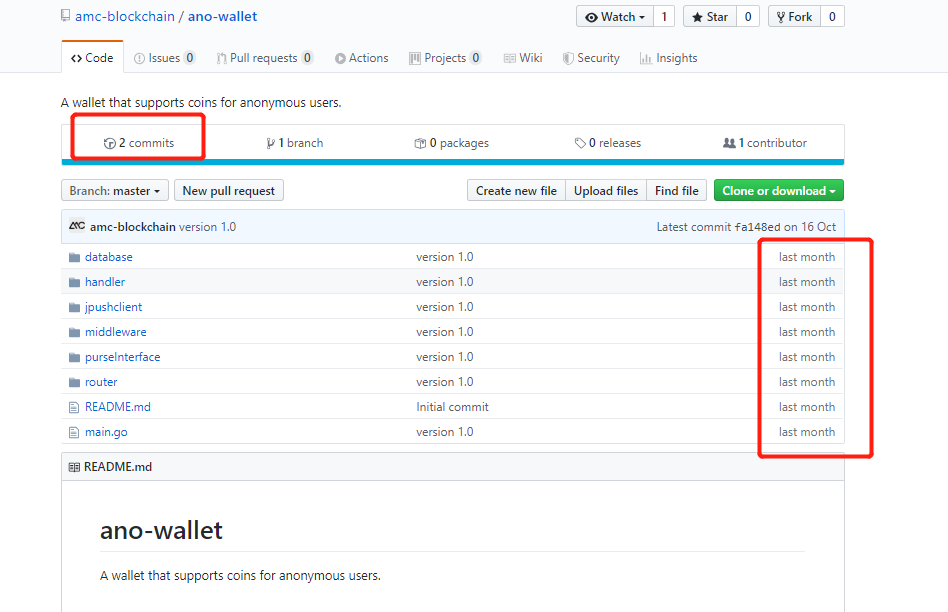
Task: View 0 packages
Action: click(x=452, y=143)
